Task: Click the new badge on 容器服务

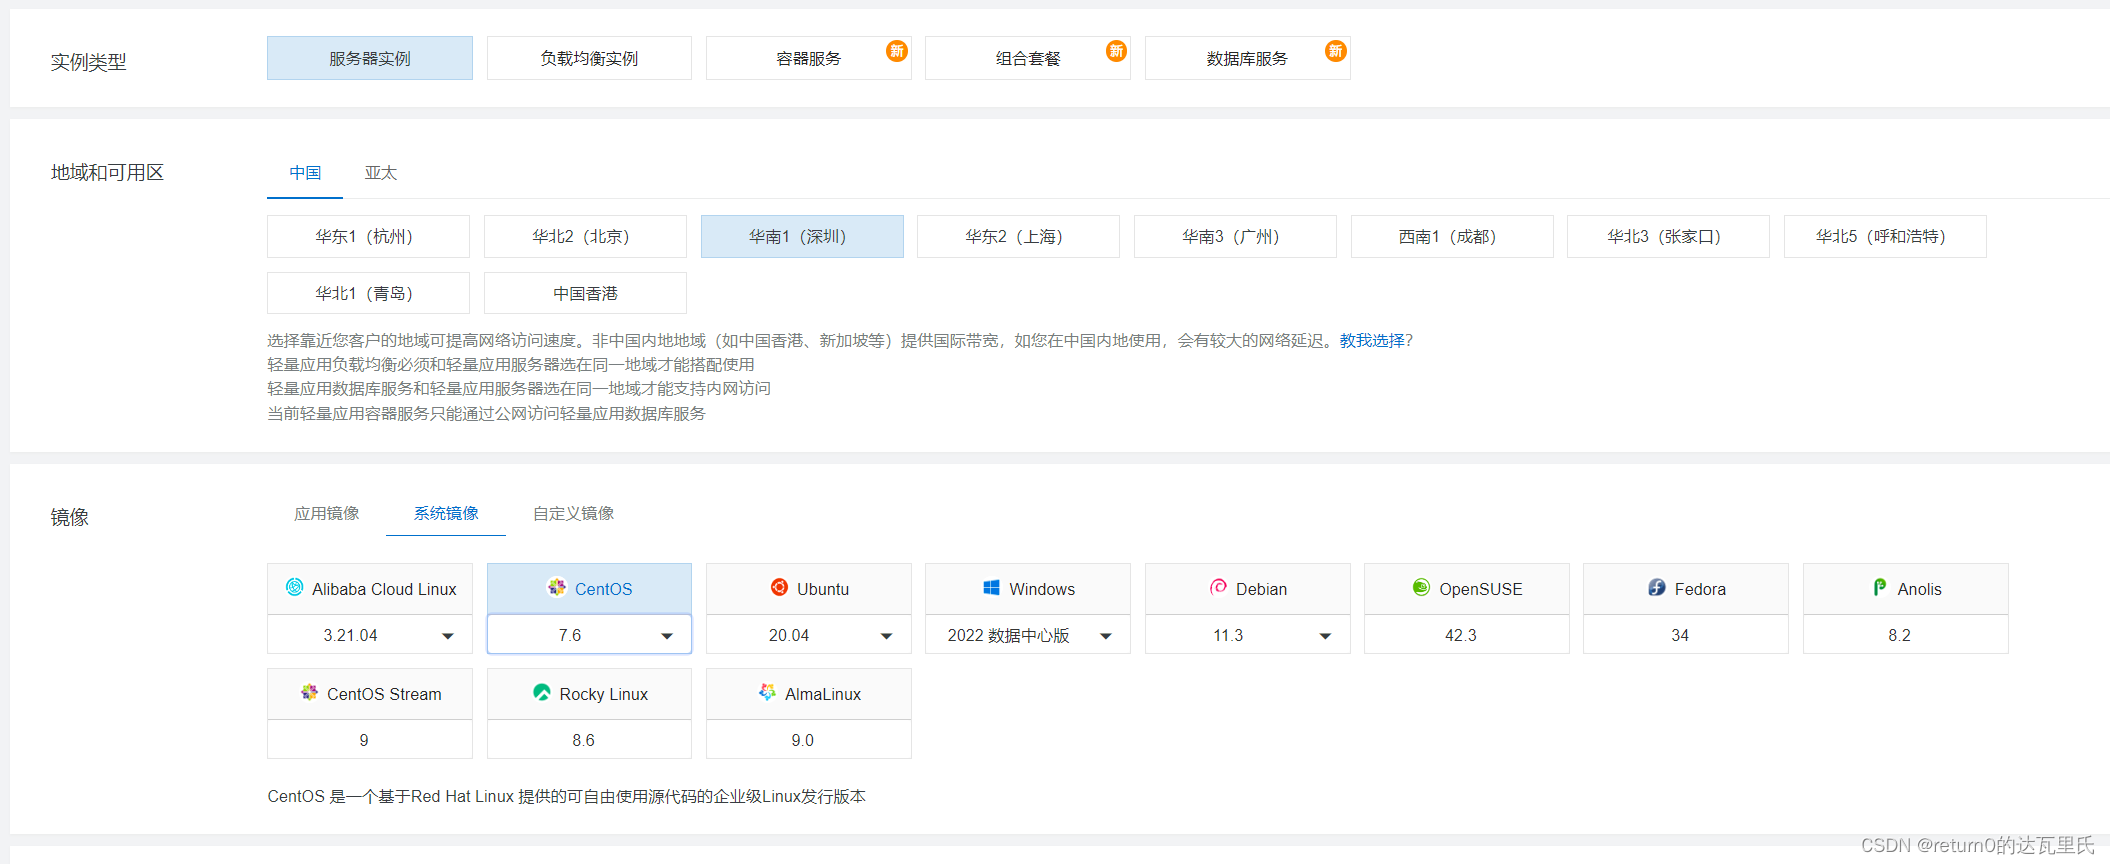Action: click(897, 51)
